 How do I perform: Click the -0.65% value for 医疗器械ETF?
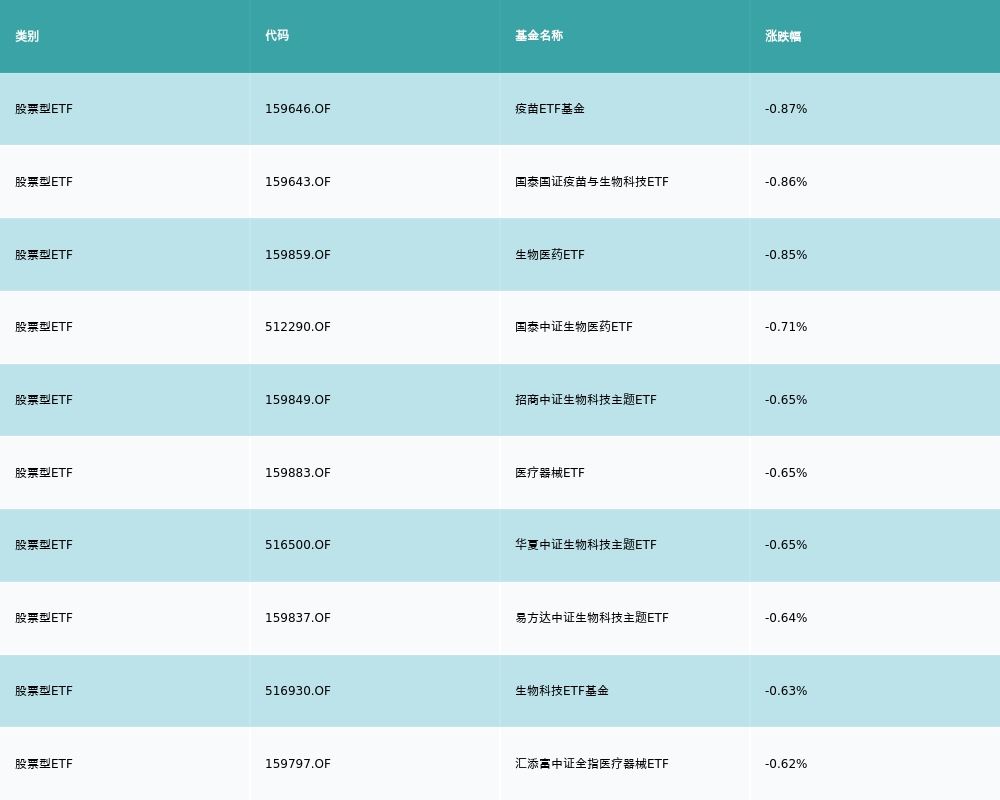click(x=786, y=473)
